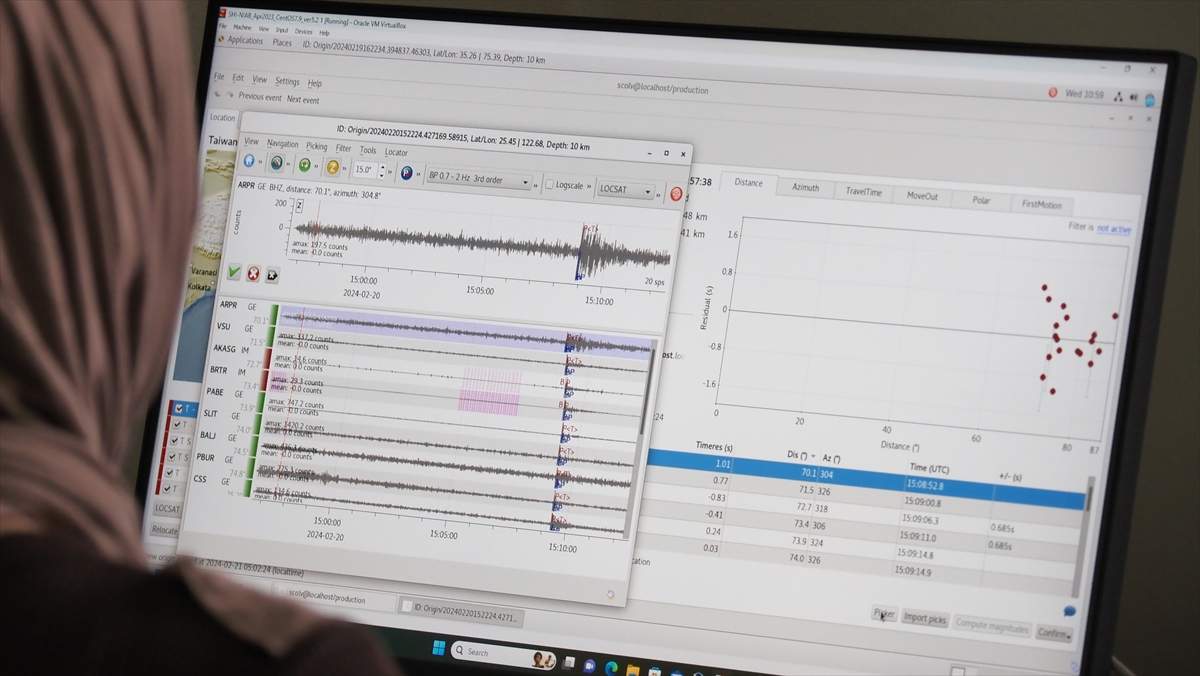Open the Filter menu

[343, 148]
